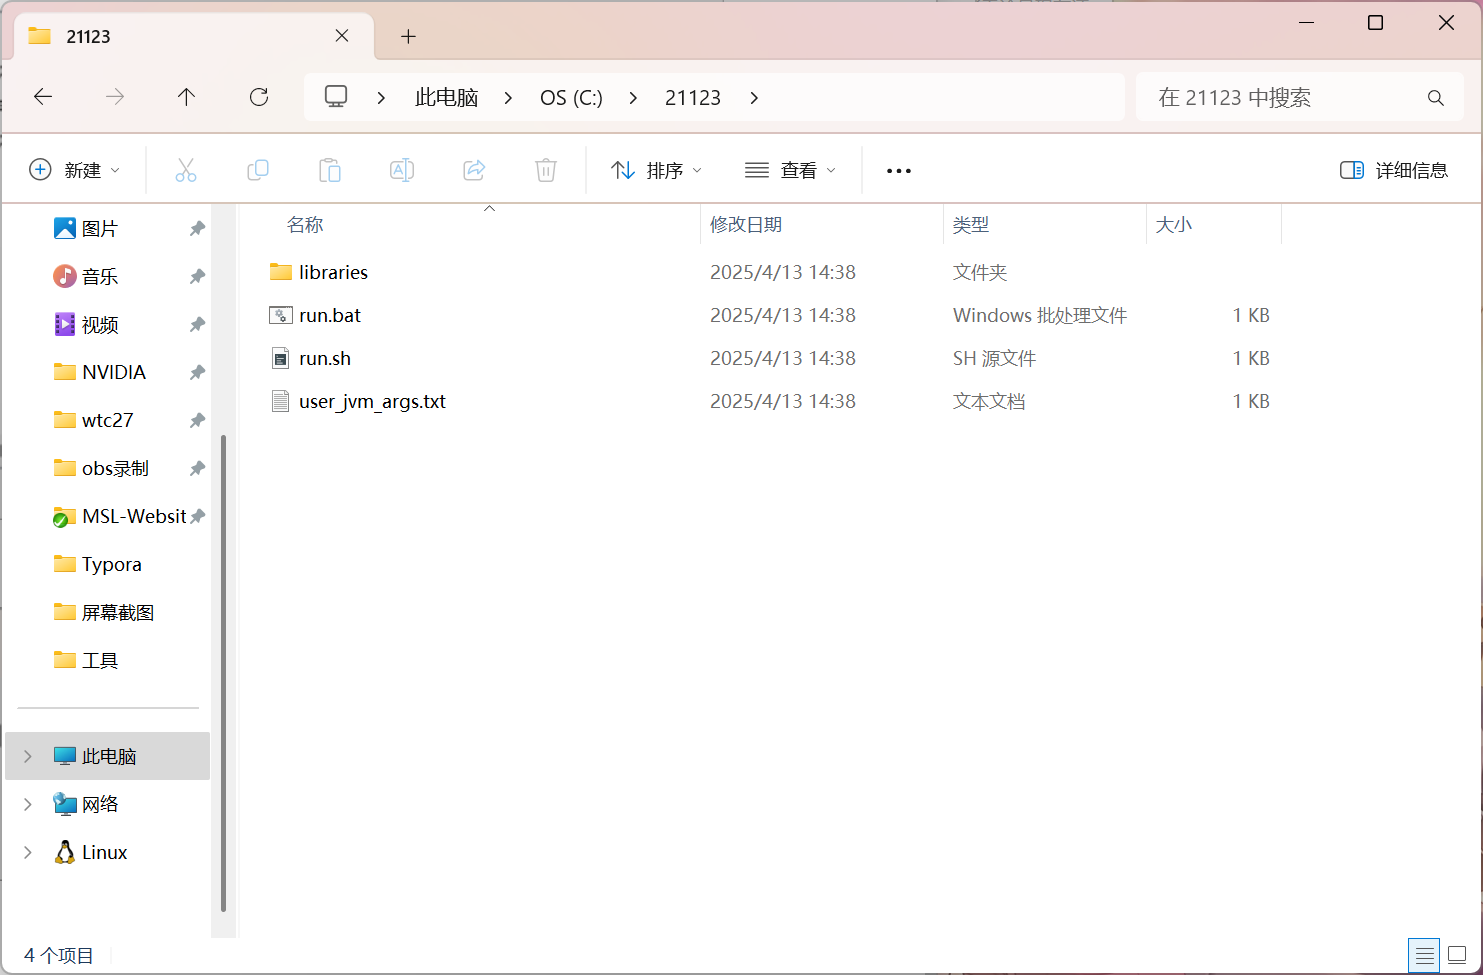1483x975 pixels.
Task: Click the Cut scissors icon in toolbar
Action: [186, 170]
